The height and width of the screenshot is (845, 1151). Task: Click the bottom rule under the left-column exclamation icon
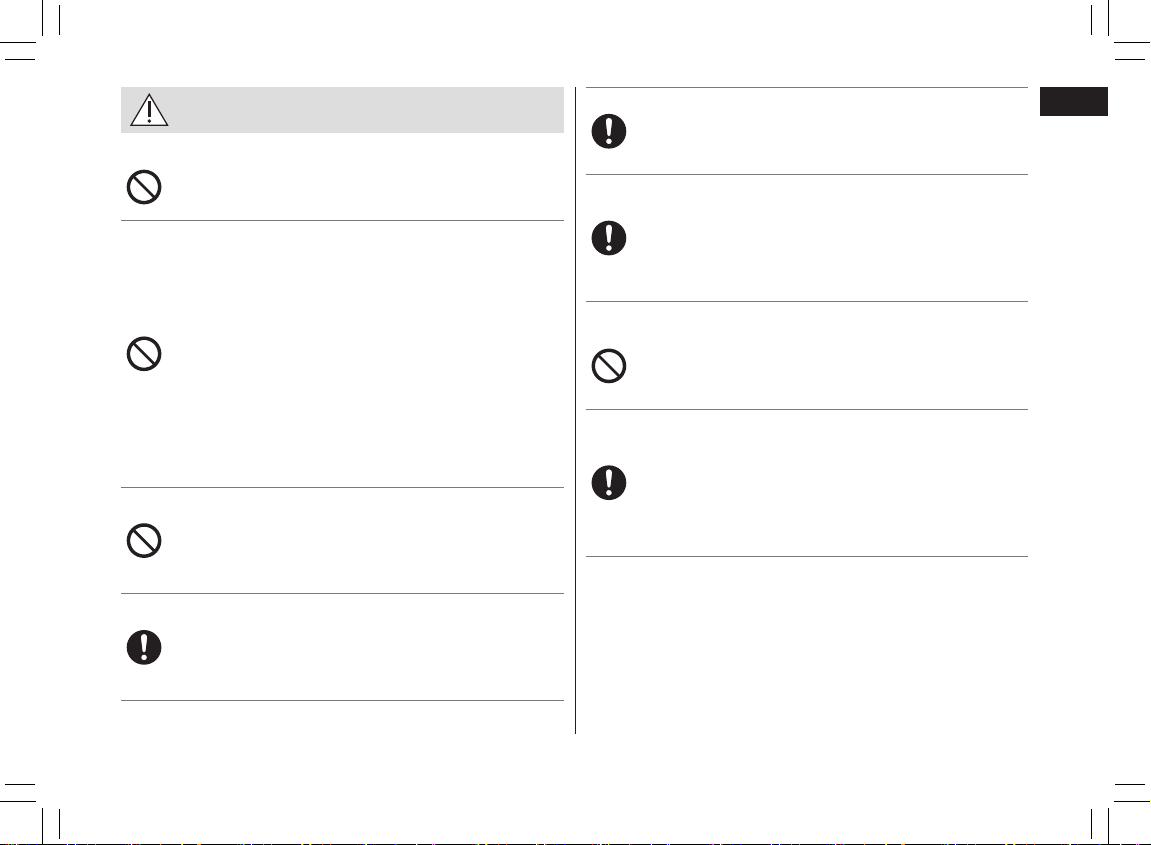(342, 700)
